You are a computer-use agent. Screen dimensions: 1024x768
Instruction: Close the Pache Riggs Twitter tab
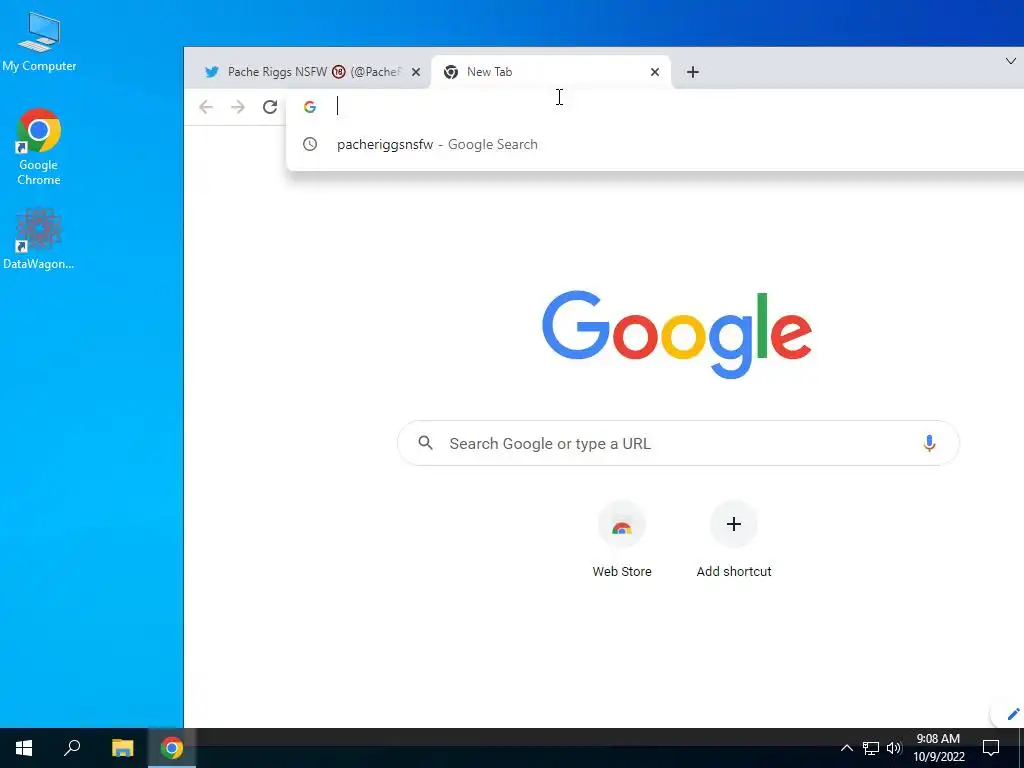(x=416, y=72)
